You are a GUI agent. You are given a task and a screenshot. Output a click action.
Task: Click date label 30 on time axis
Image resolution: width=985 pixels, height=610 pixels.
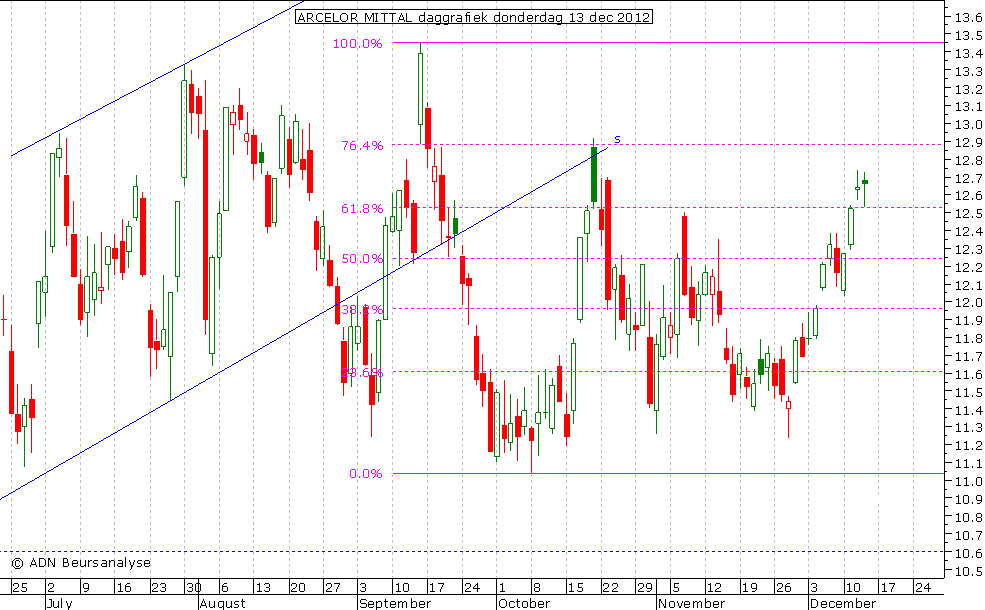(193, 588)
